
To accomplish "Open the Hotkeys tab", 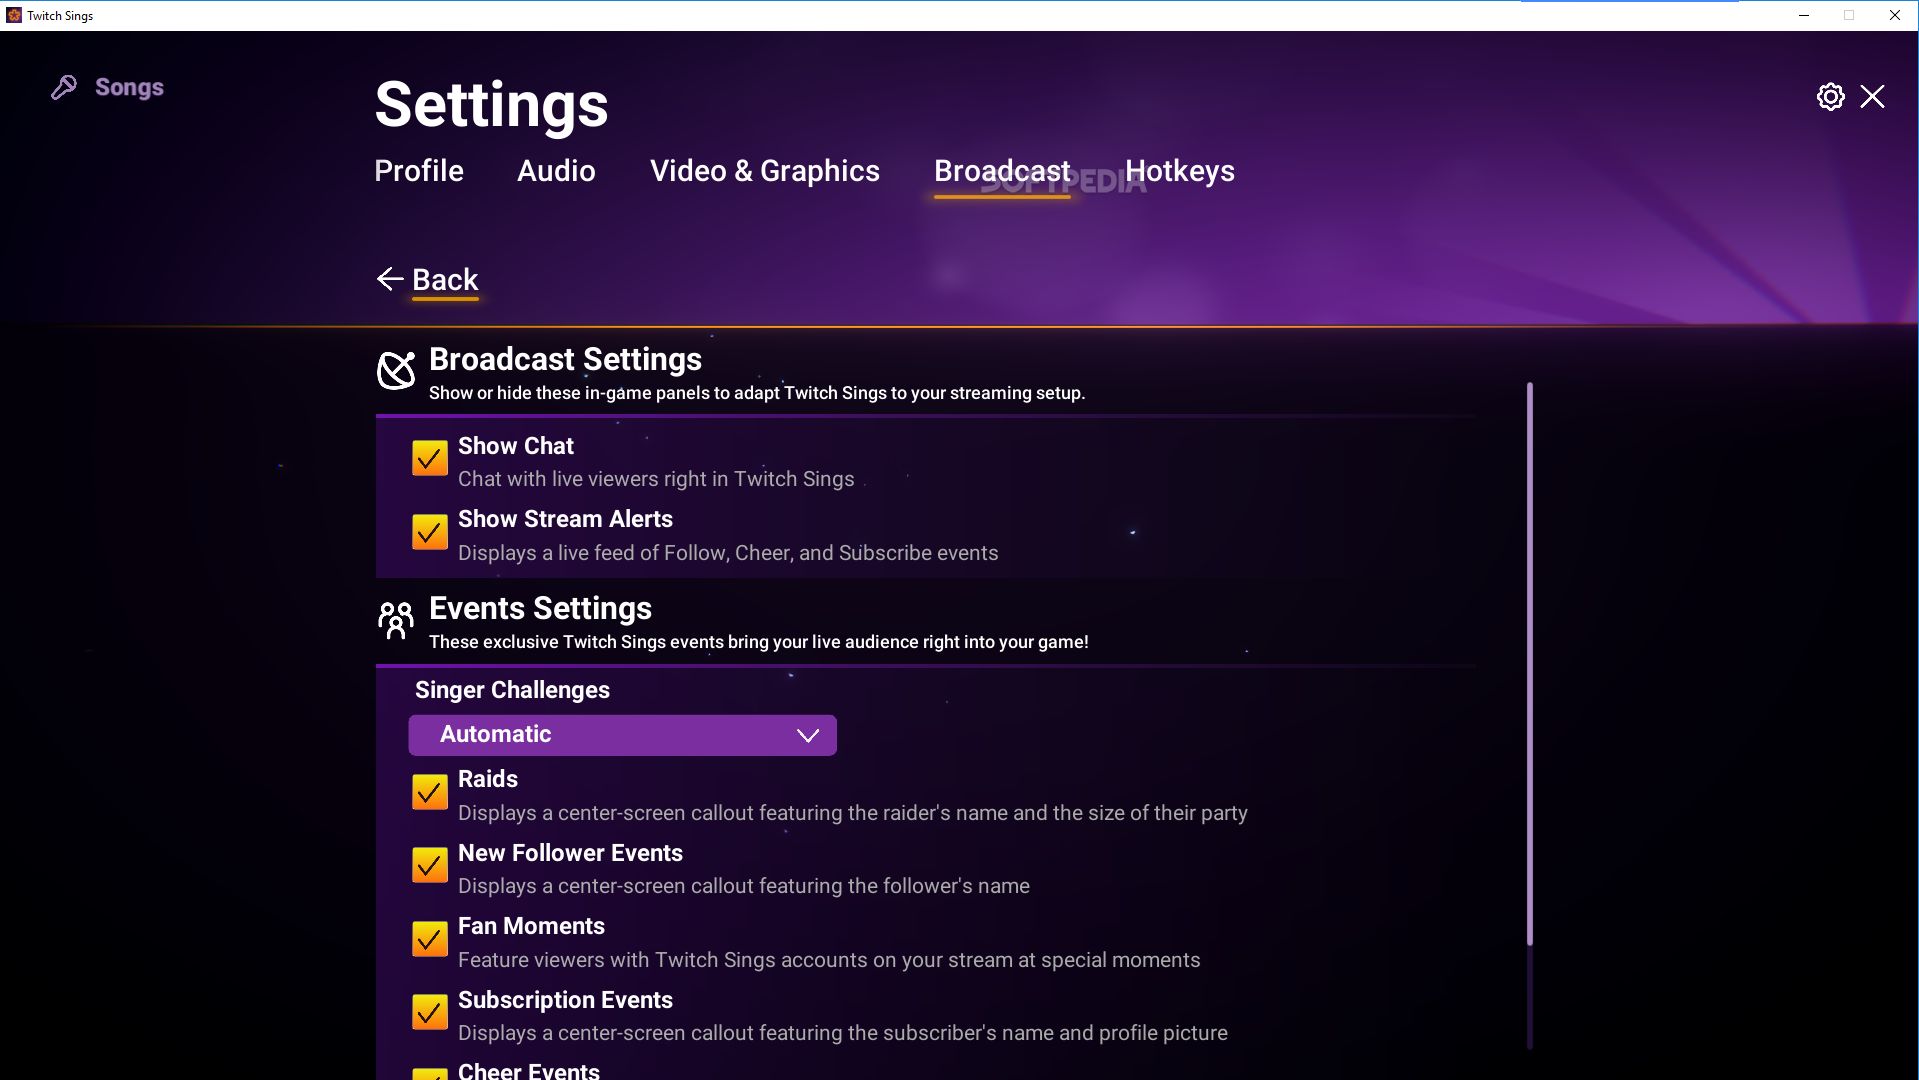I will coord(1180,171).
